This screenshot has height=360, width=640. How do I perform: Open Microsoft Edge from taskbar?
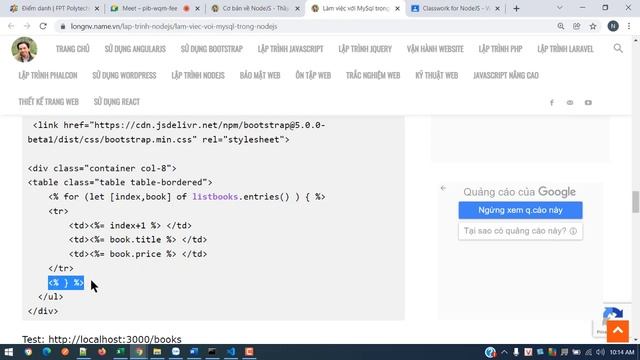(47, 352)
